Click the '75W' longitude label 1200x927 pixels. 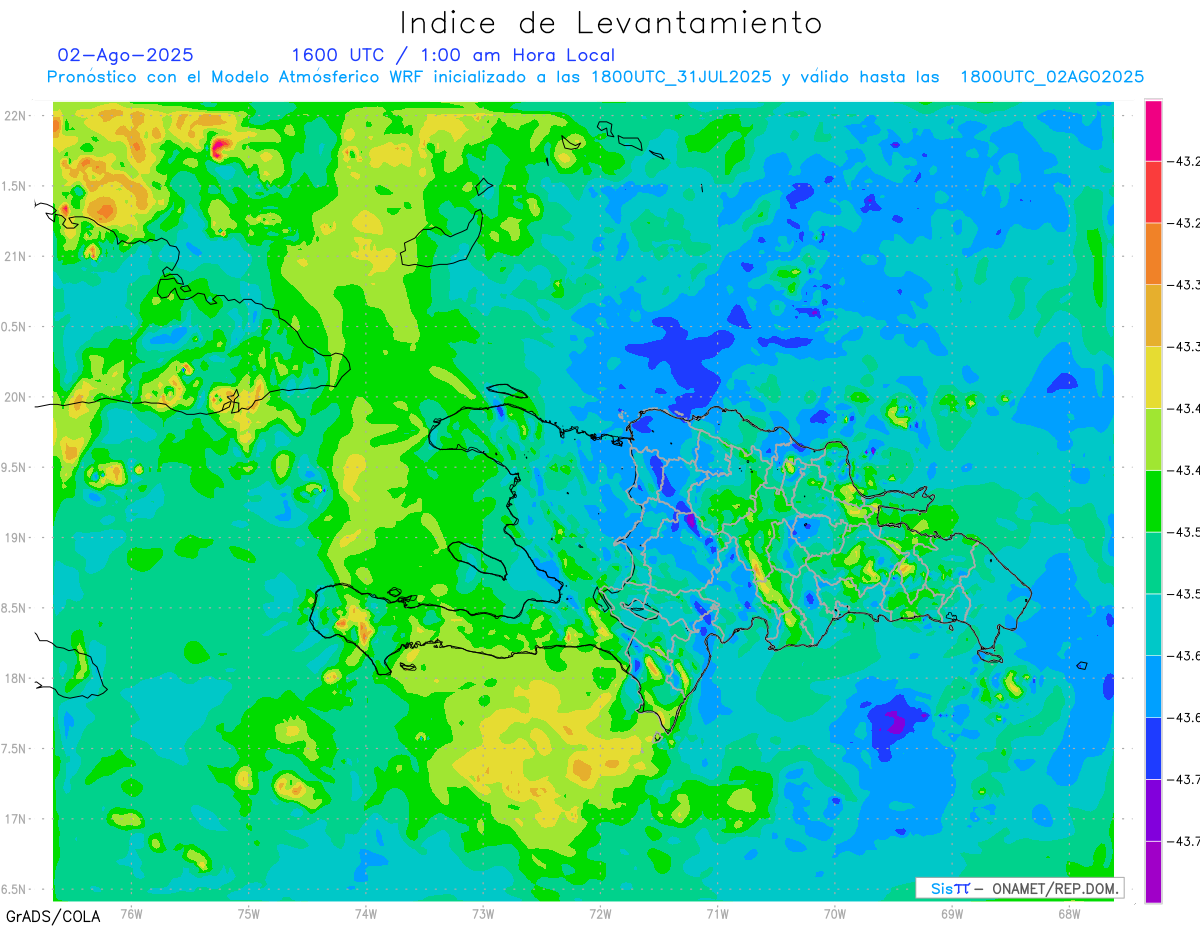point(249,914)
